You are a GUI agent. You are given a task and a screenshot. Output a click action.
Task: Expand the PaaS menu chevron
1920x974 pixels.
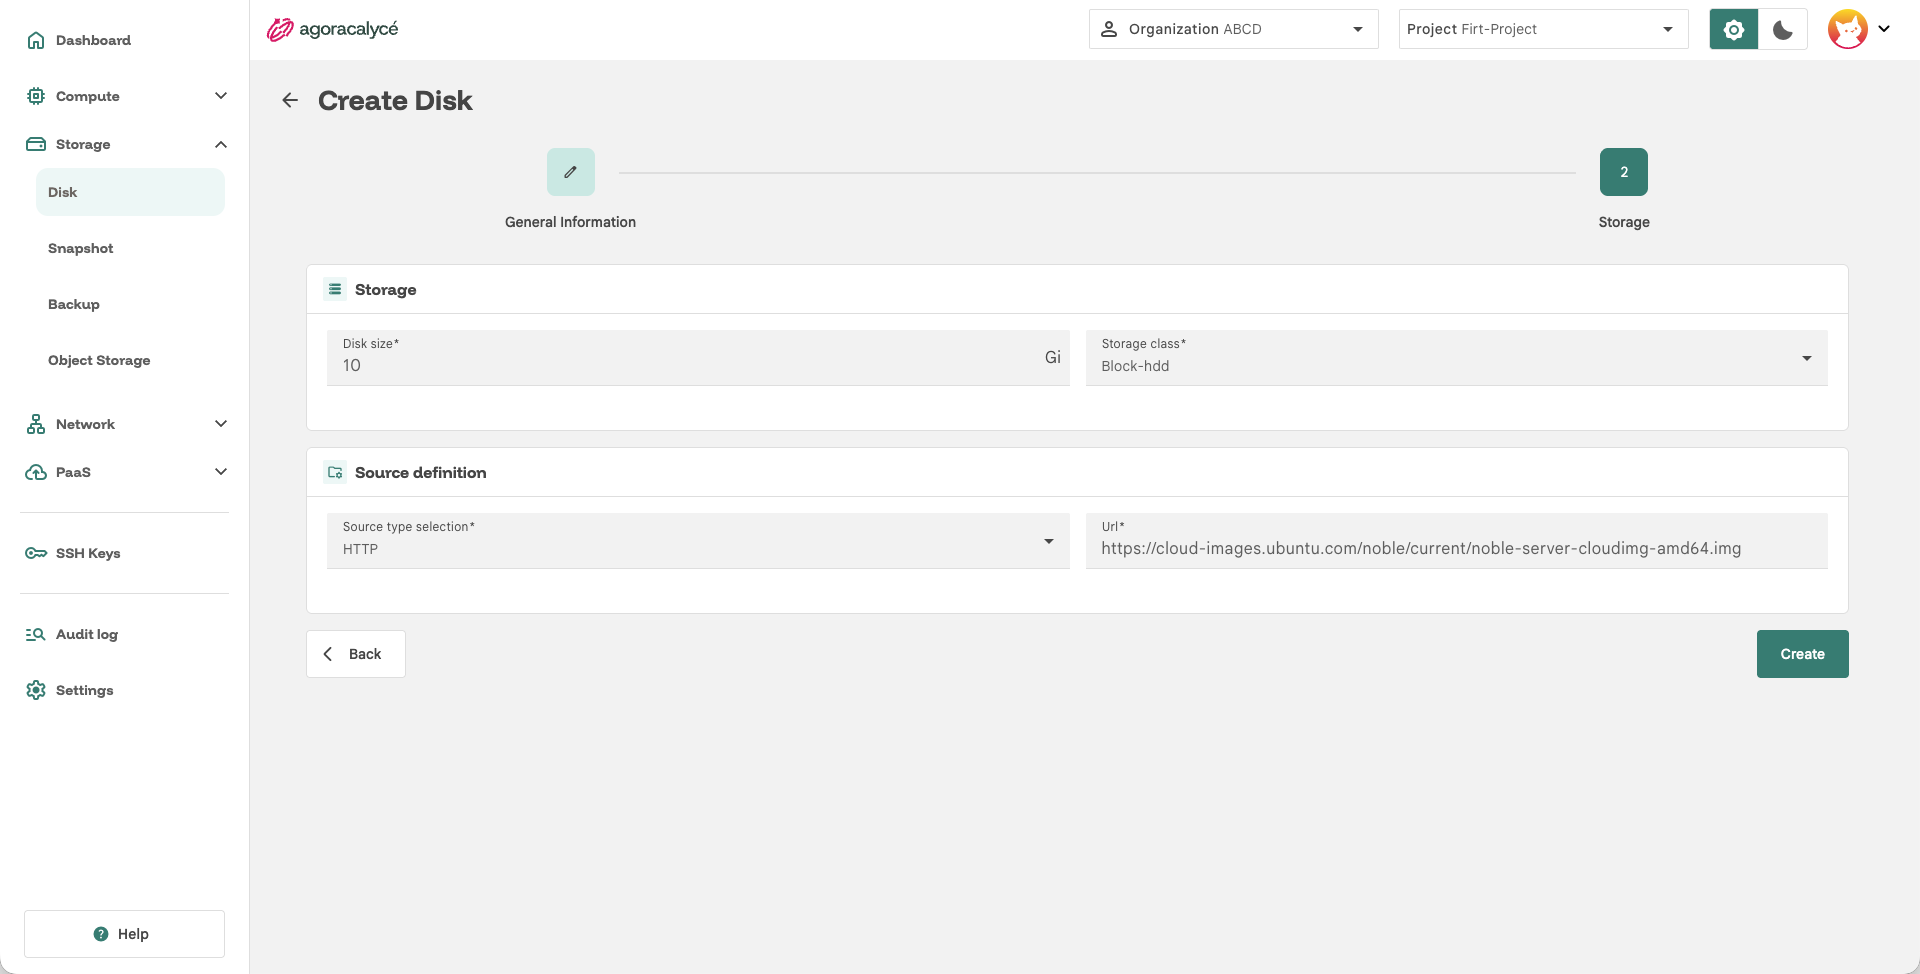tap(221, 472)
